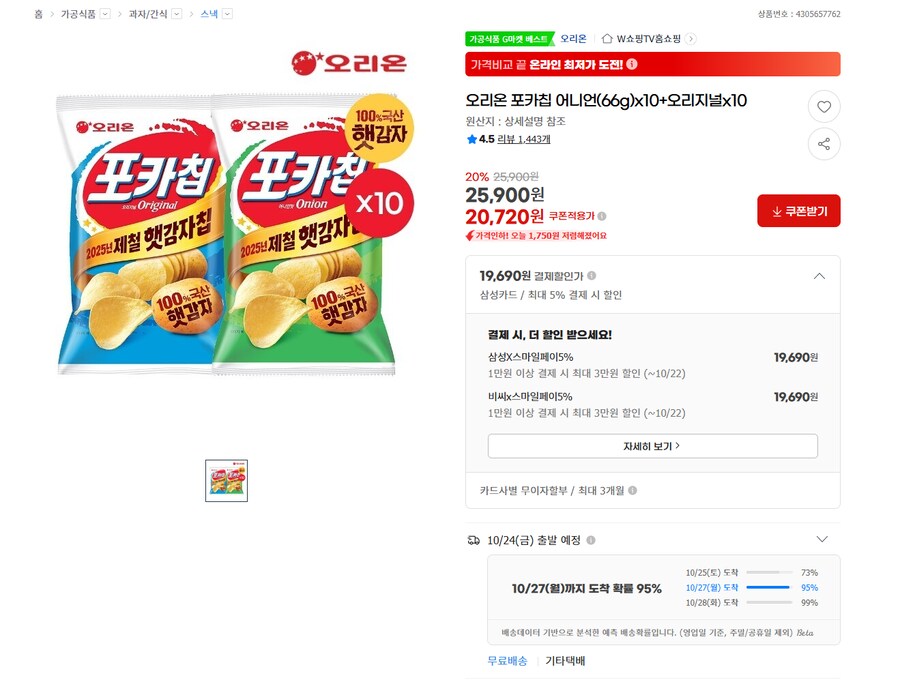Open the 가공식품 category dropdown arrow
The height and width of the screenshot is (680, 900).
[105, 13]
